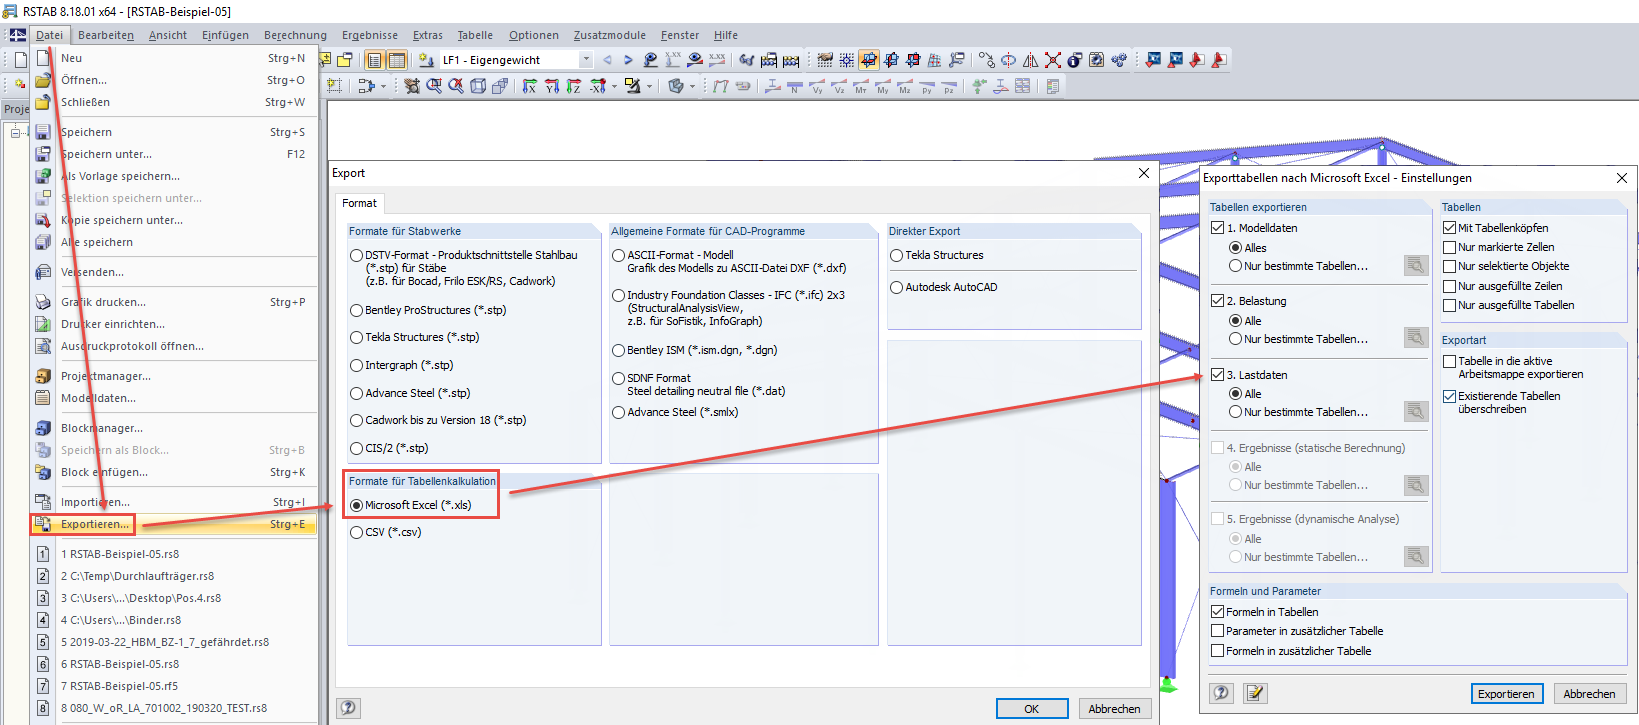
Task: Click the delete/red X tool in toolbar
Action: 1053,60
